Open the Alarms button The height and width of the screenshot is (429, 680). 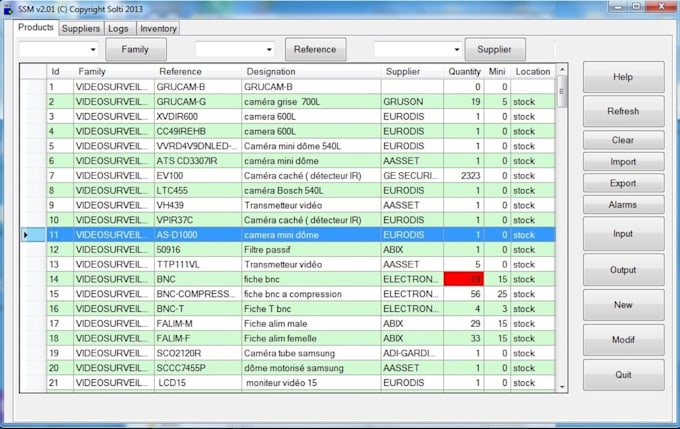pos(623,204)
